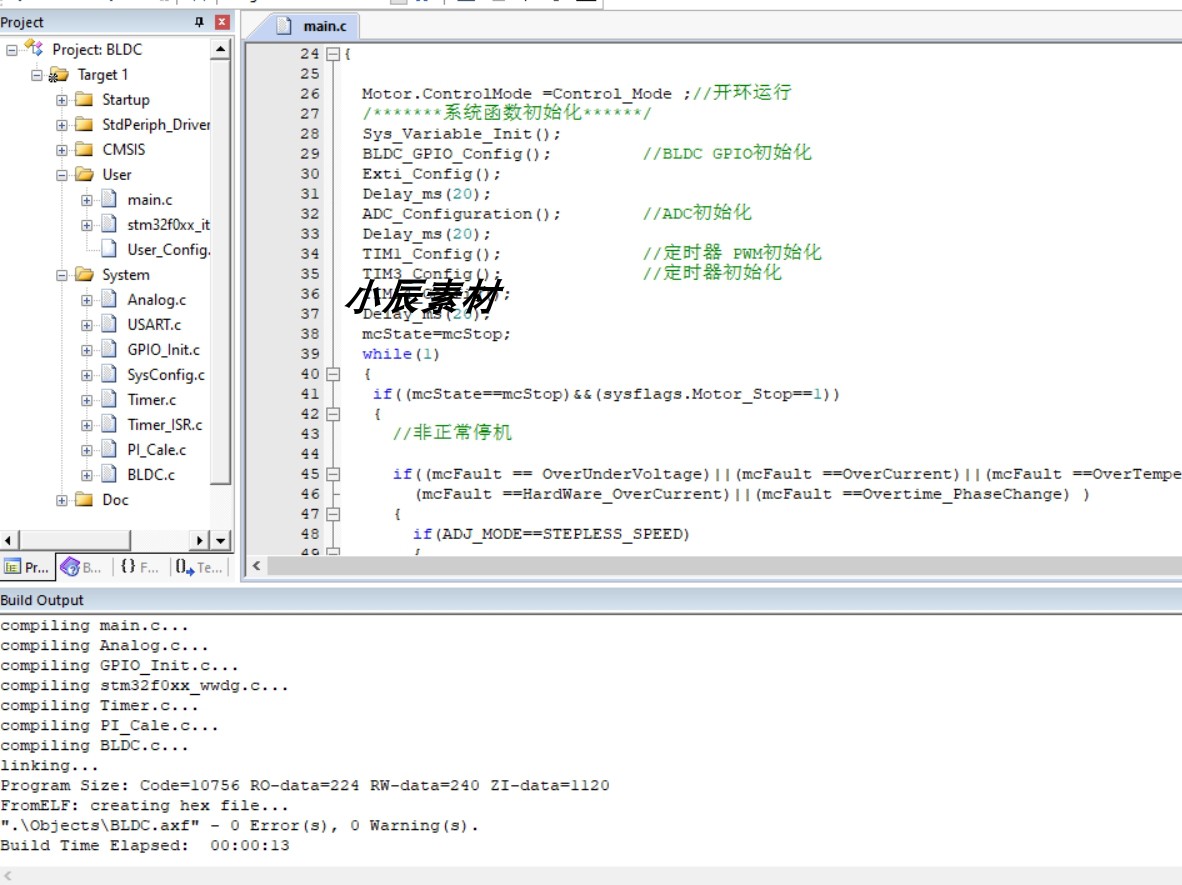Collapse code fold at line 24

click(332, 54)
